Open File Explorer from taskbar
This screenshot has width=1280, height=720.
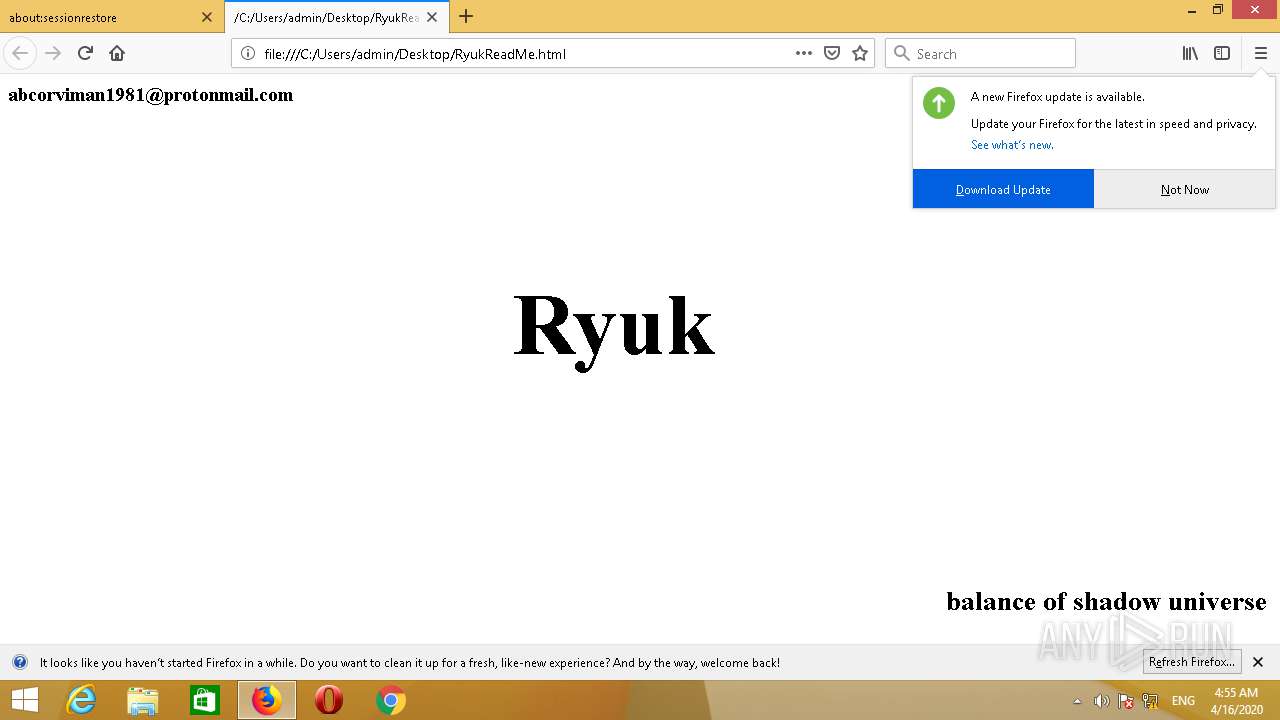(143, 700)
